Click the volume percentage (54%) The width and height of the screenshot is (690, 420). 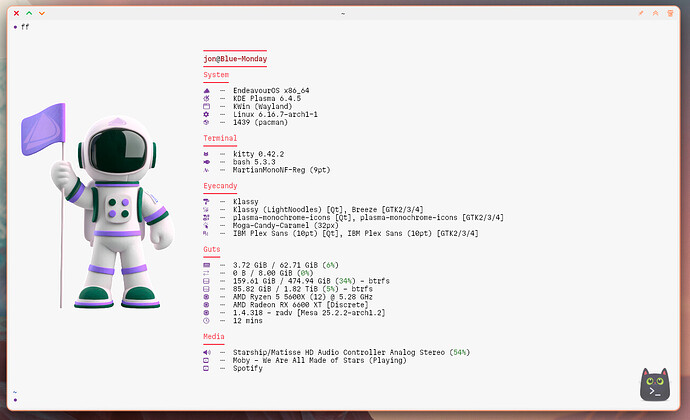point(460,352)
